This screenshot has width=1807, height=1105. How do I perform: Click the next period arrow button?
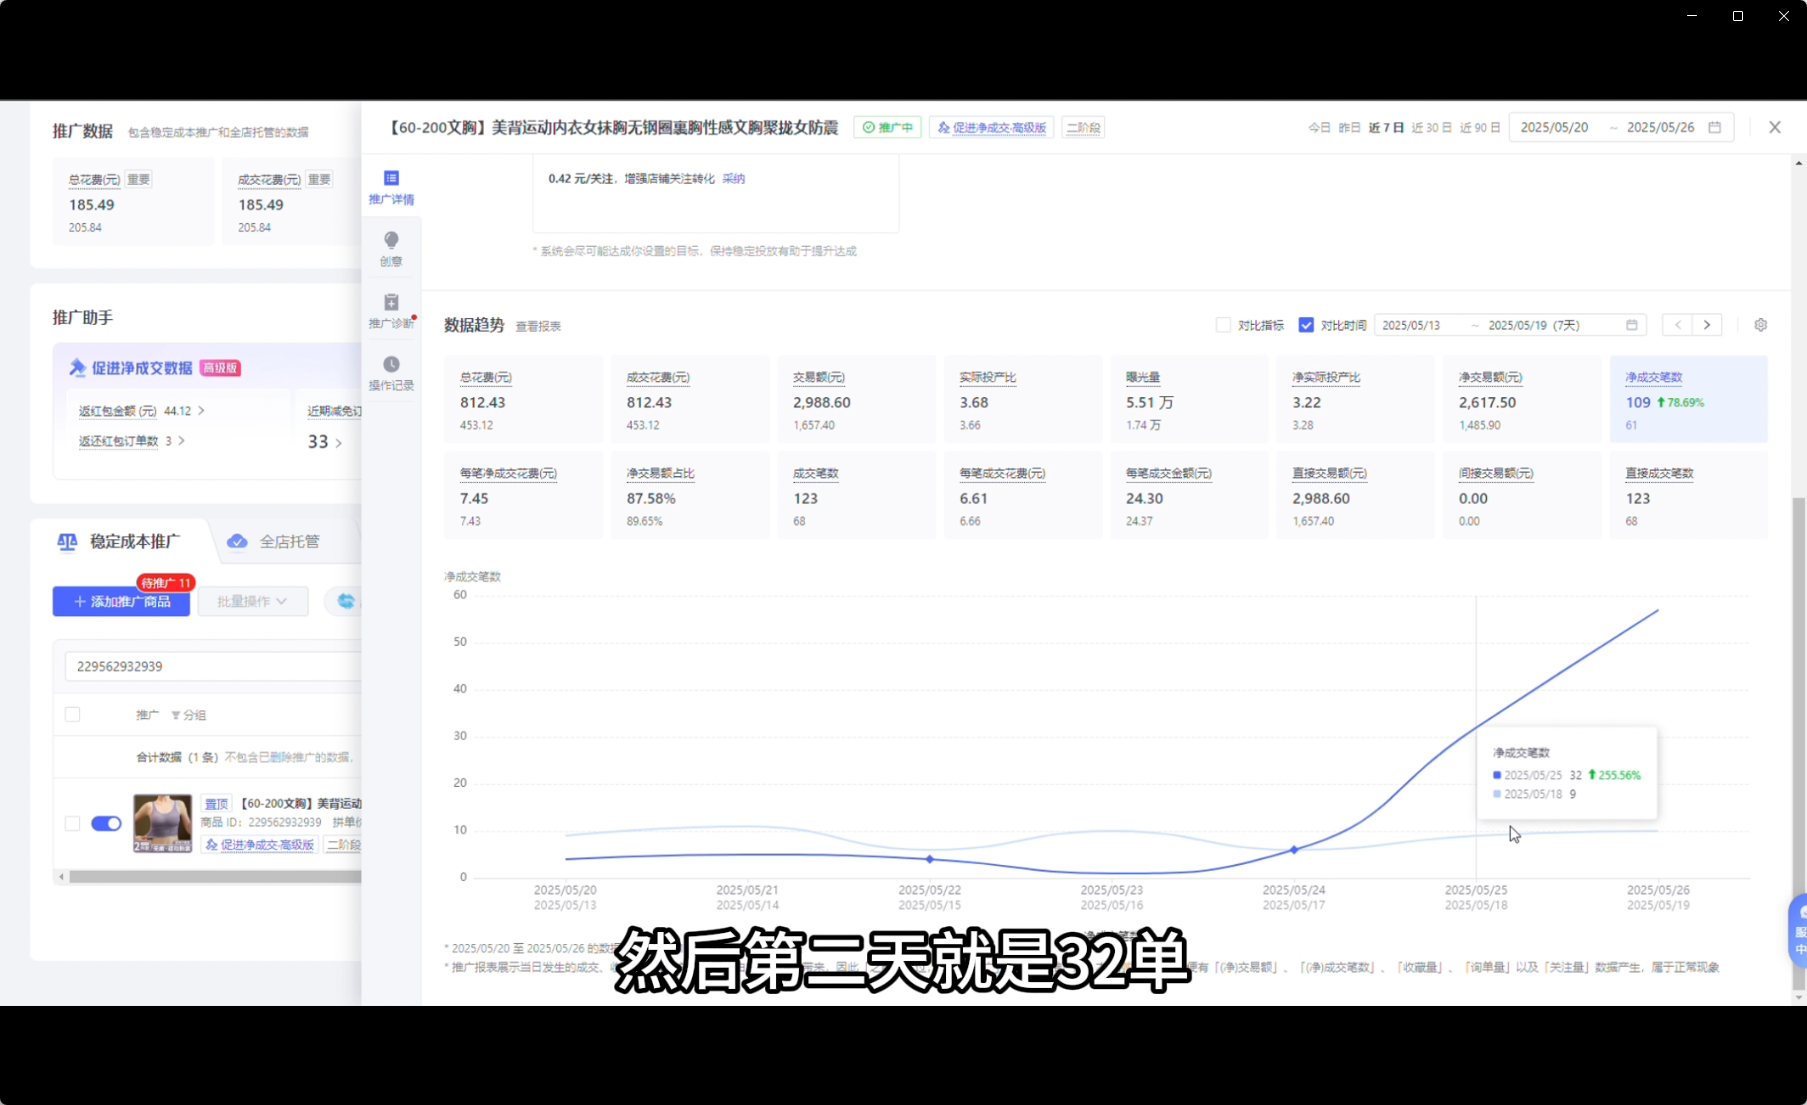1707,325
